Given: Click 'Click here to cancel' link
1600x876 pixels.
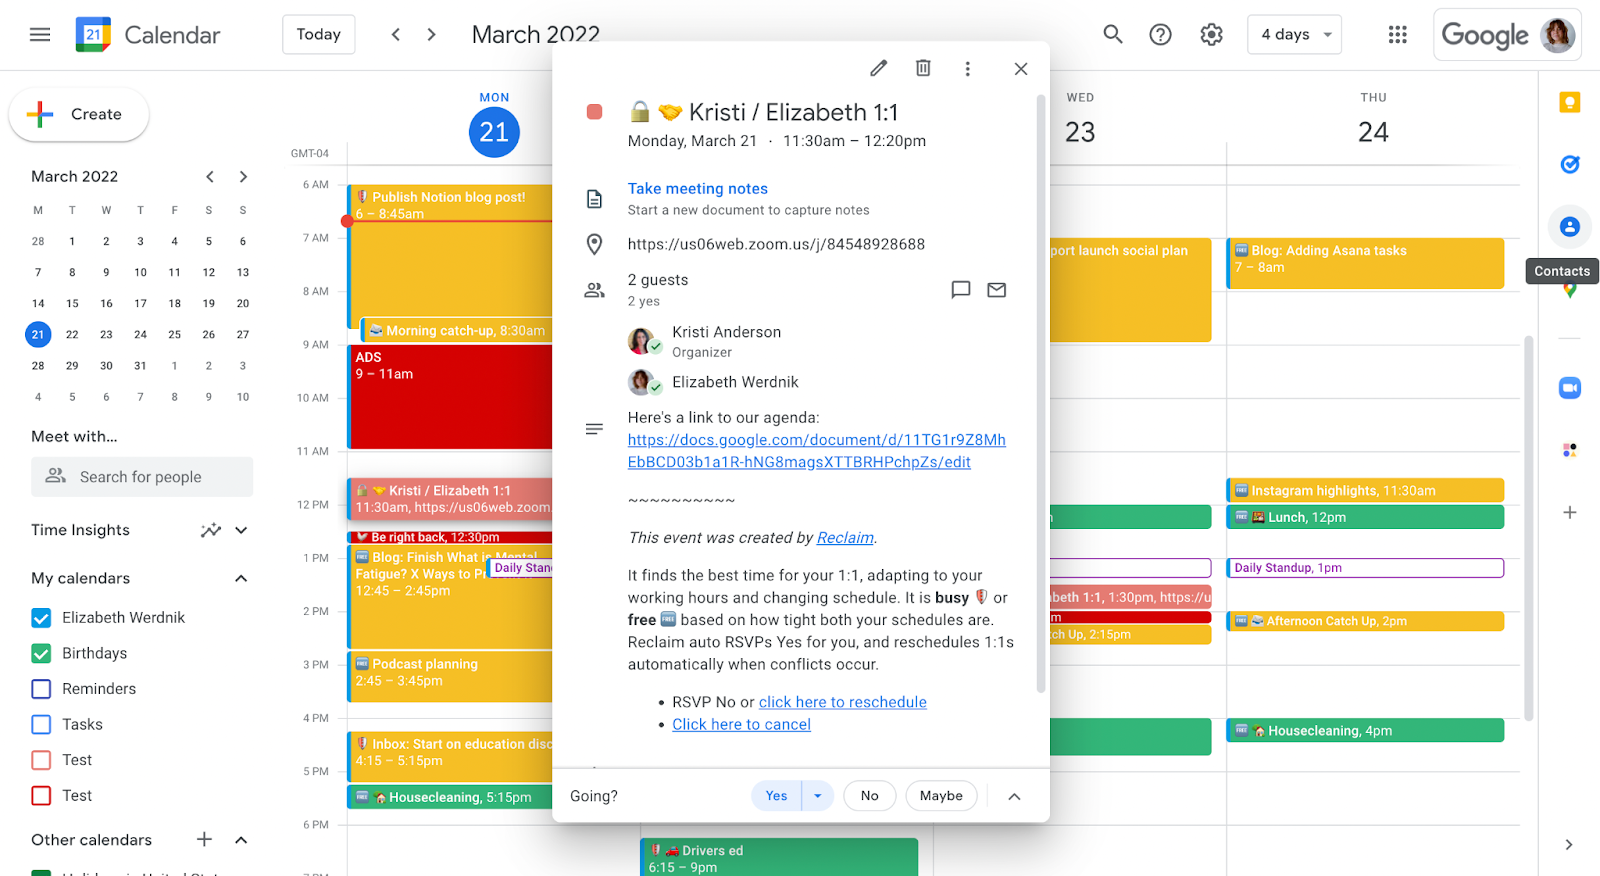Looking at the screenshot, I should [x=741, y=724].
